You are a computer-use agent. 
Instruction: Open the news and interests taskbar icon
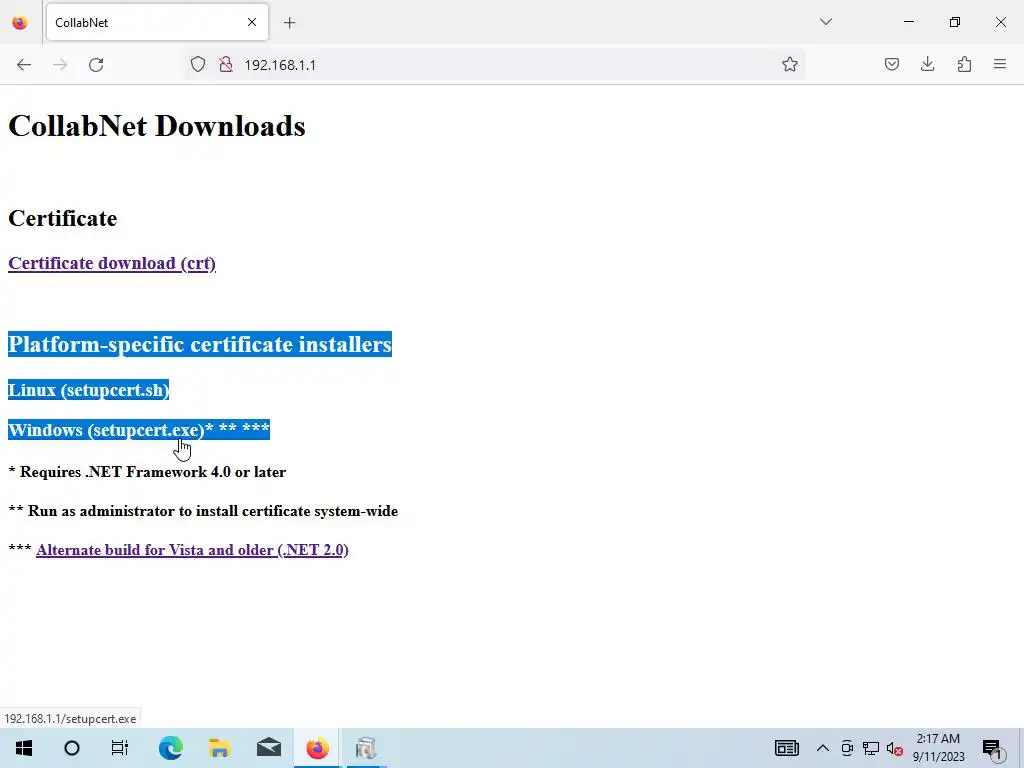click(x=786, y=748)
